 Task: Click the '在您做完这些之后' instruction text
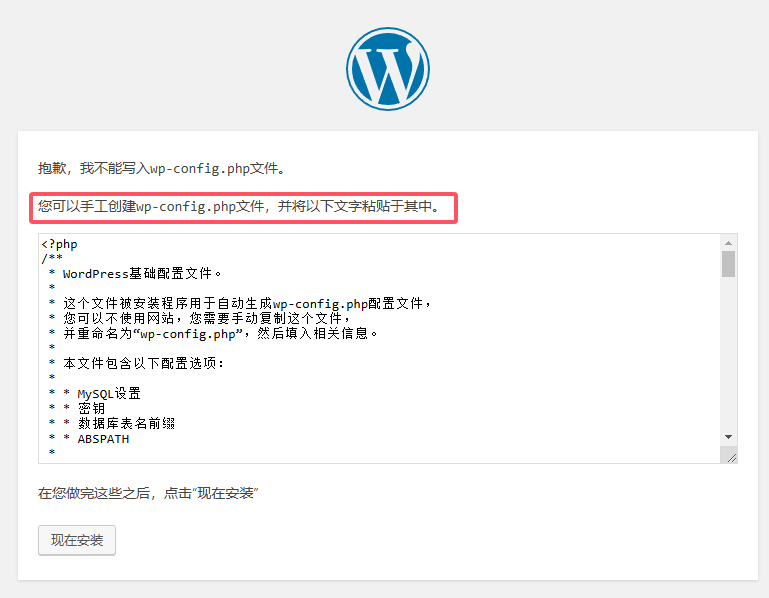click(148, 493)
